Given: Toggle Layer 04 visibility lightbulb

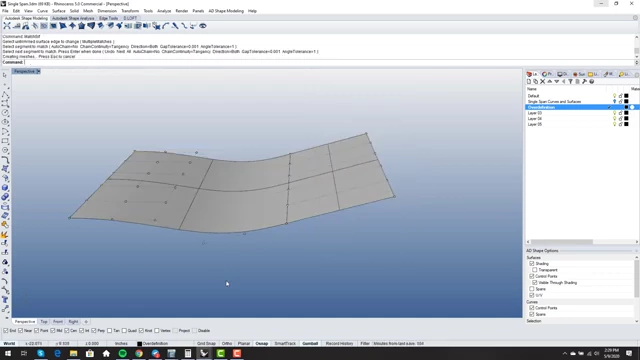Looking at the screenshot, I should (x=614, y=119).
